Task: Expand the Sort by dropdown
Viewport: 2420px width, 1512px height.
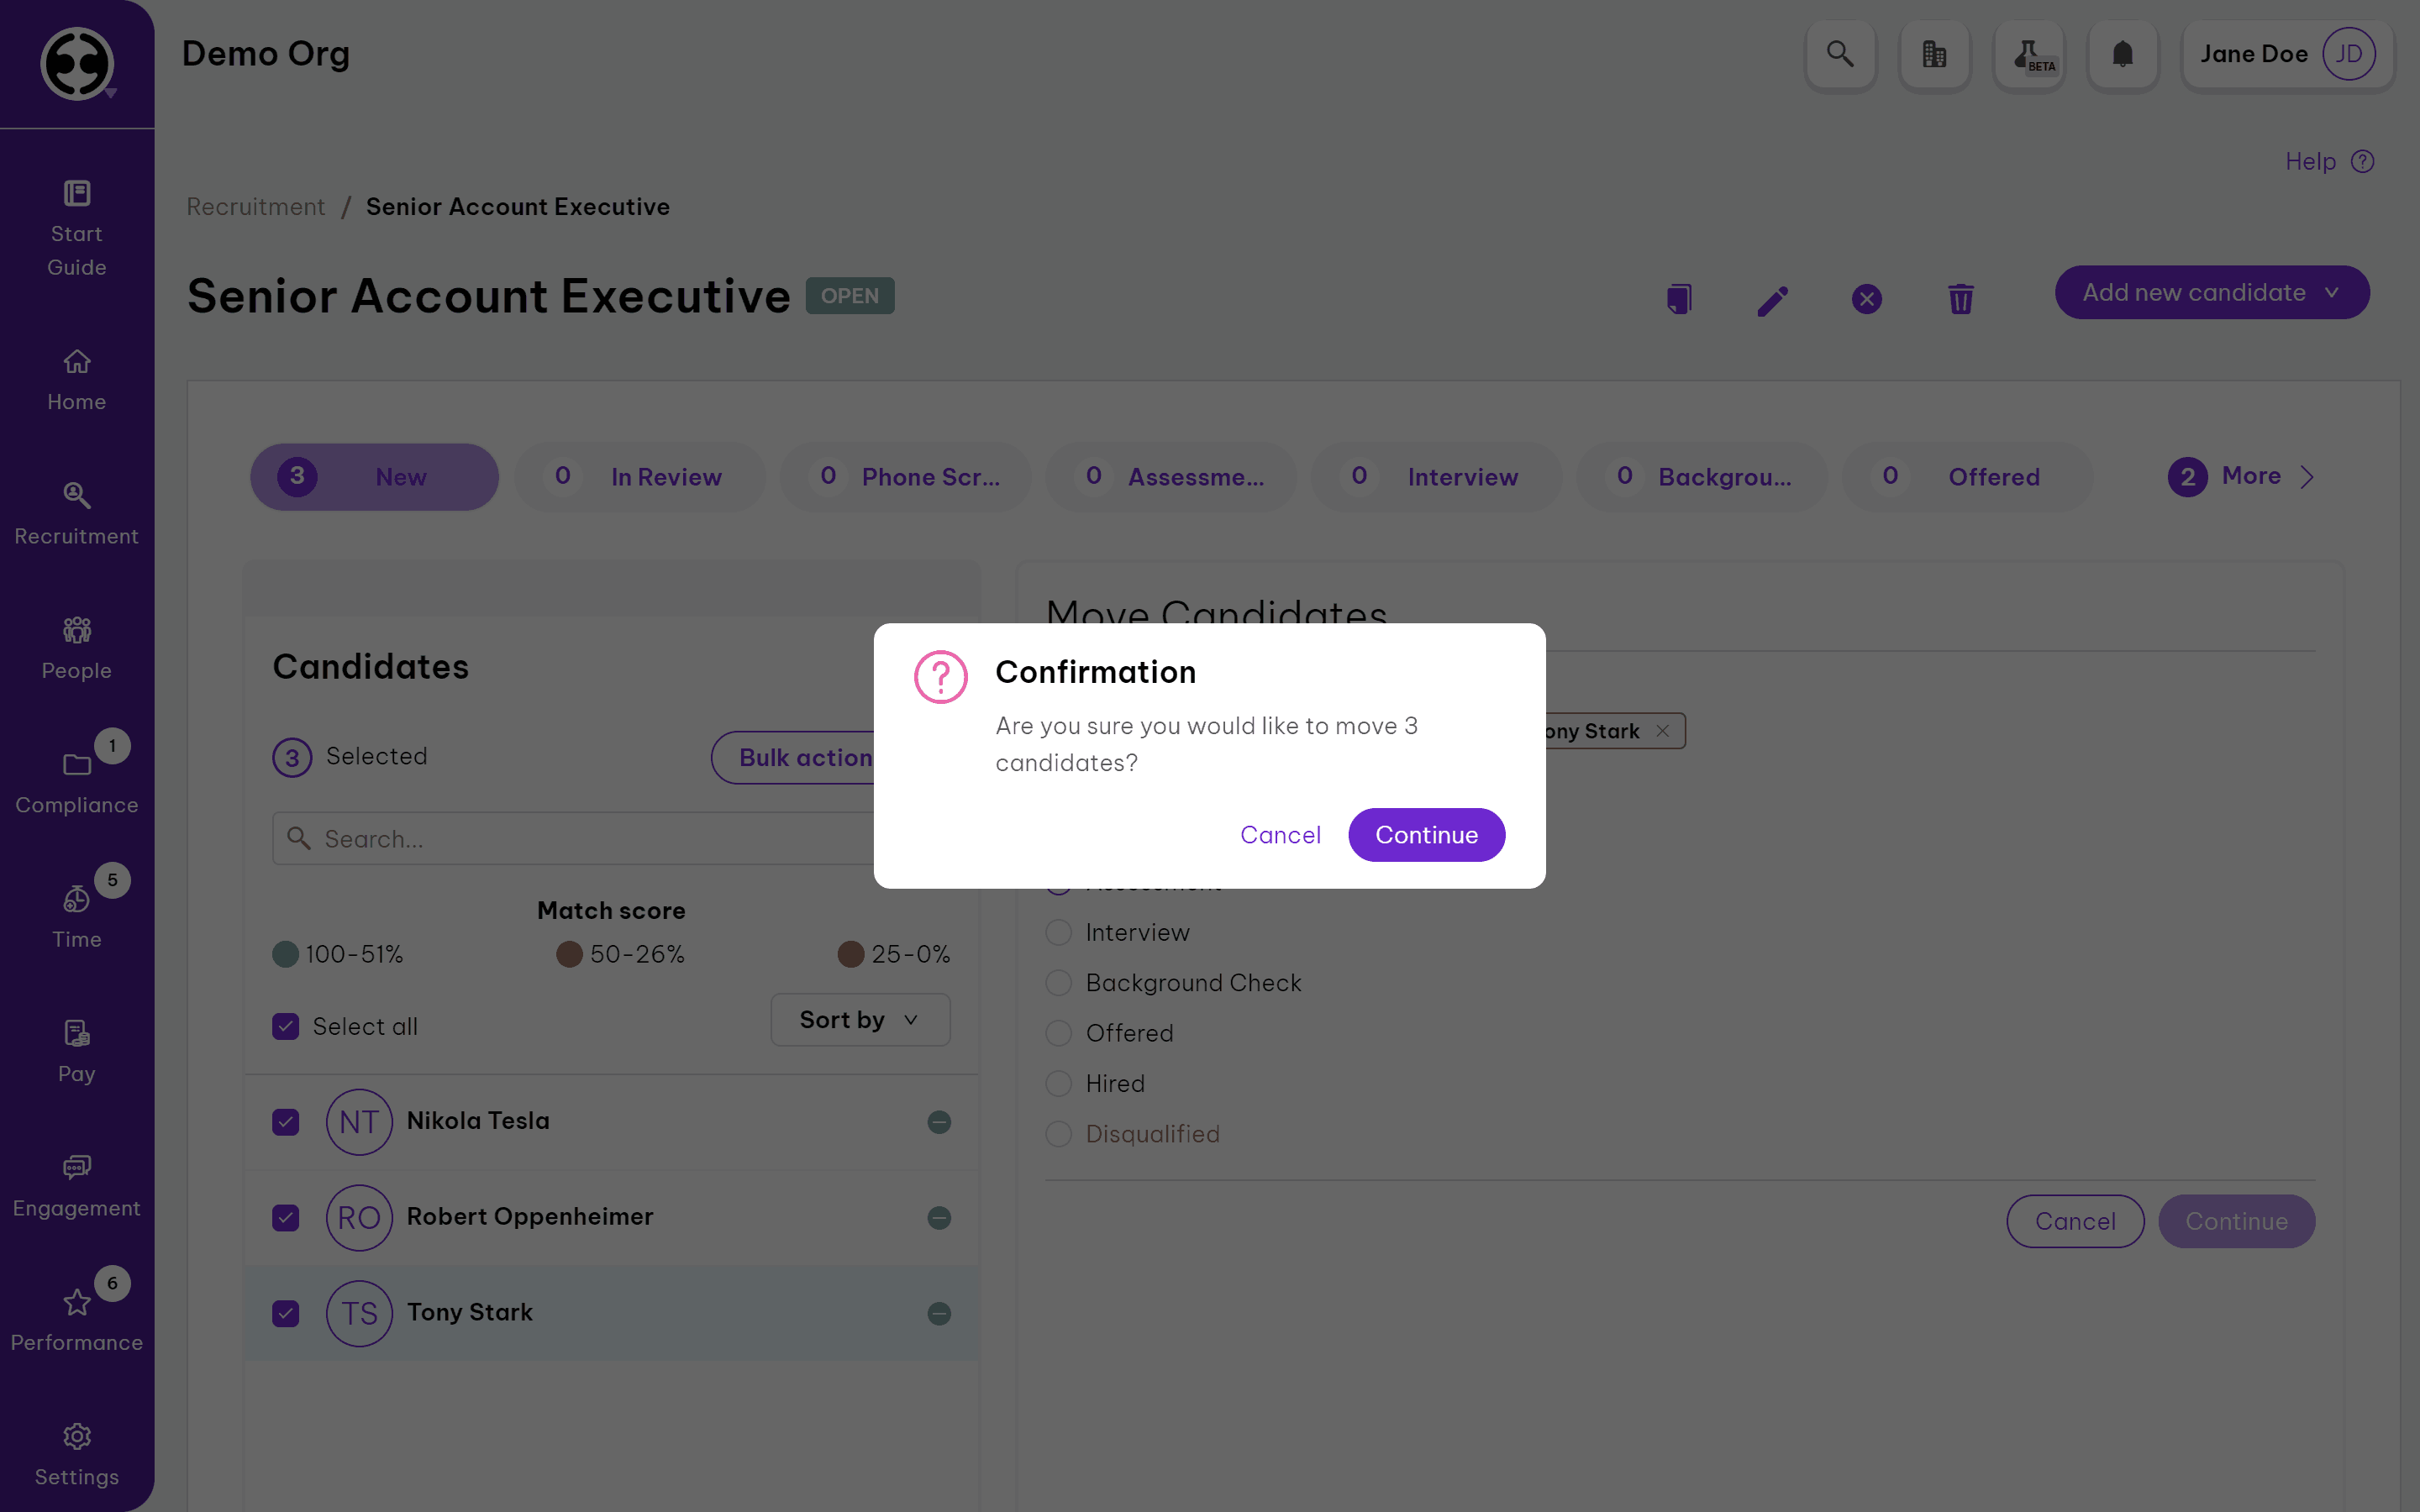Action: (860, 1020)
